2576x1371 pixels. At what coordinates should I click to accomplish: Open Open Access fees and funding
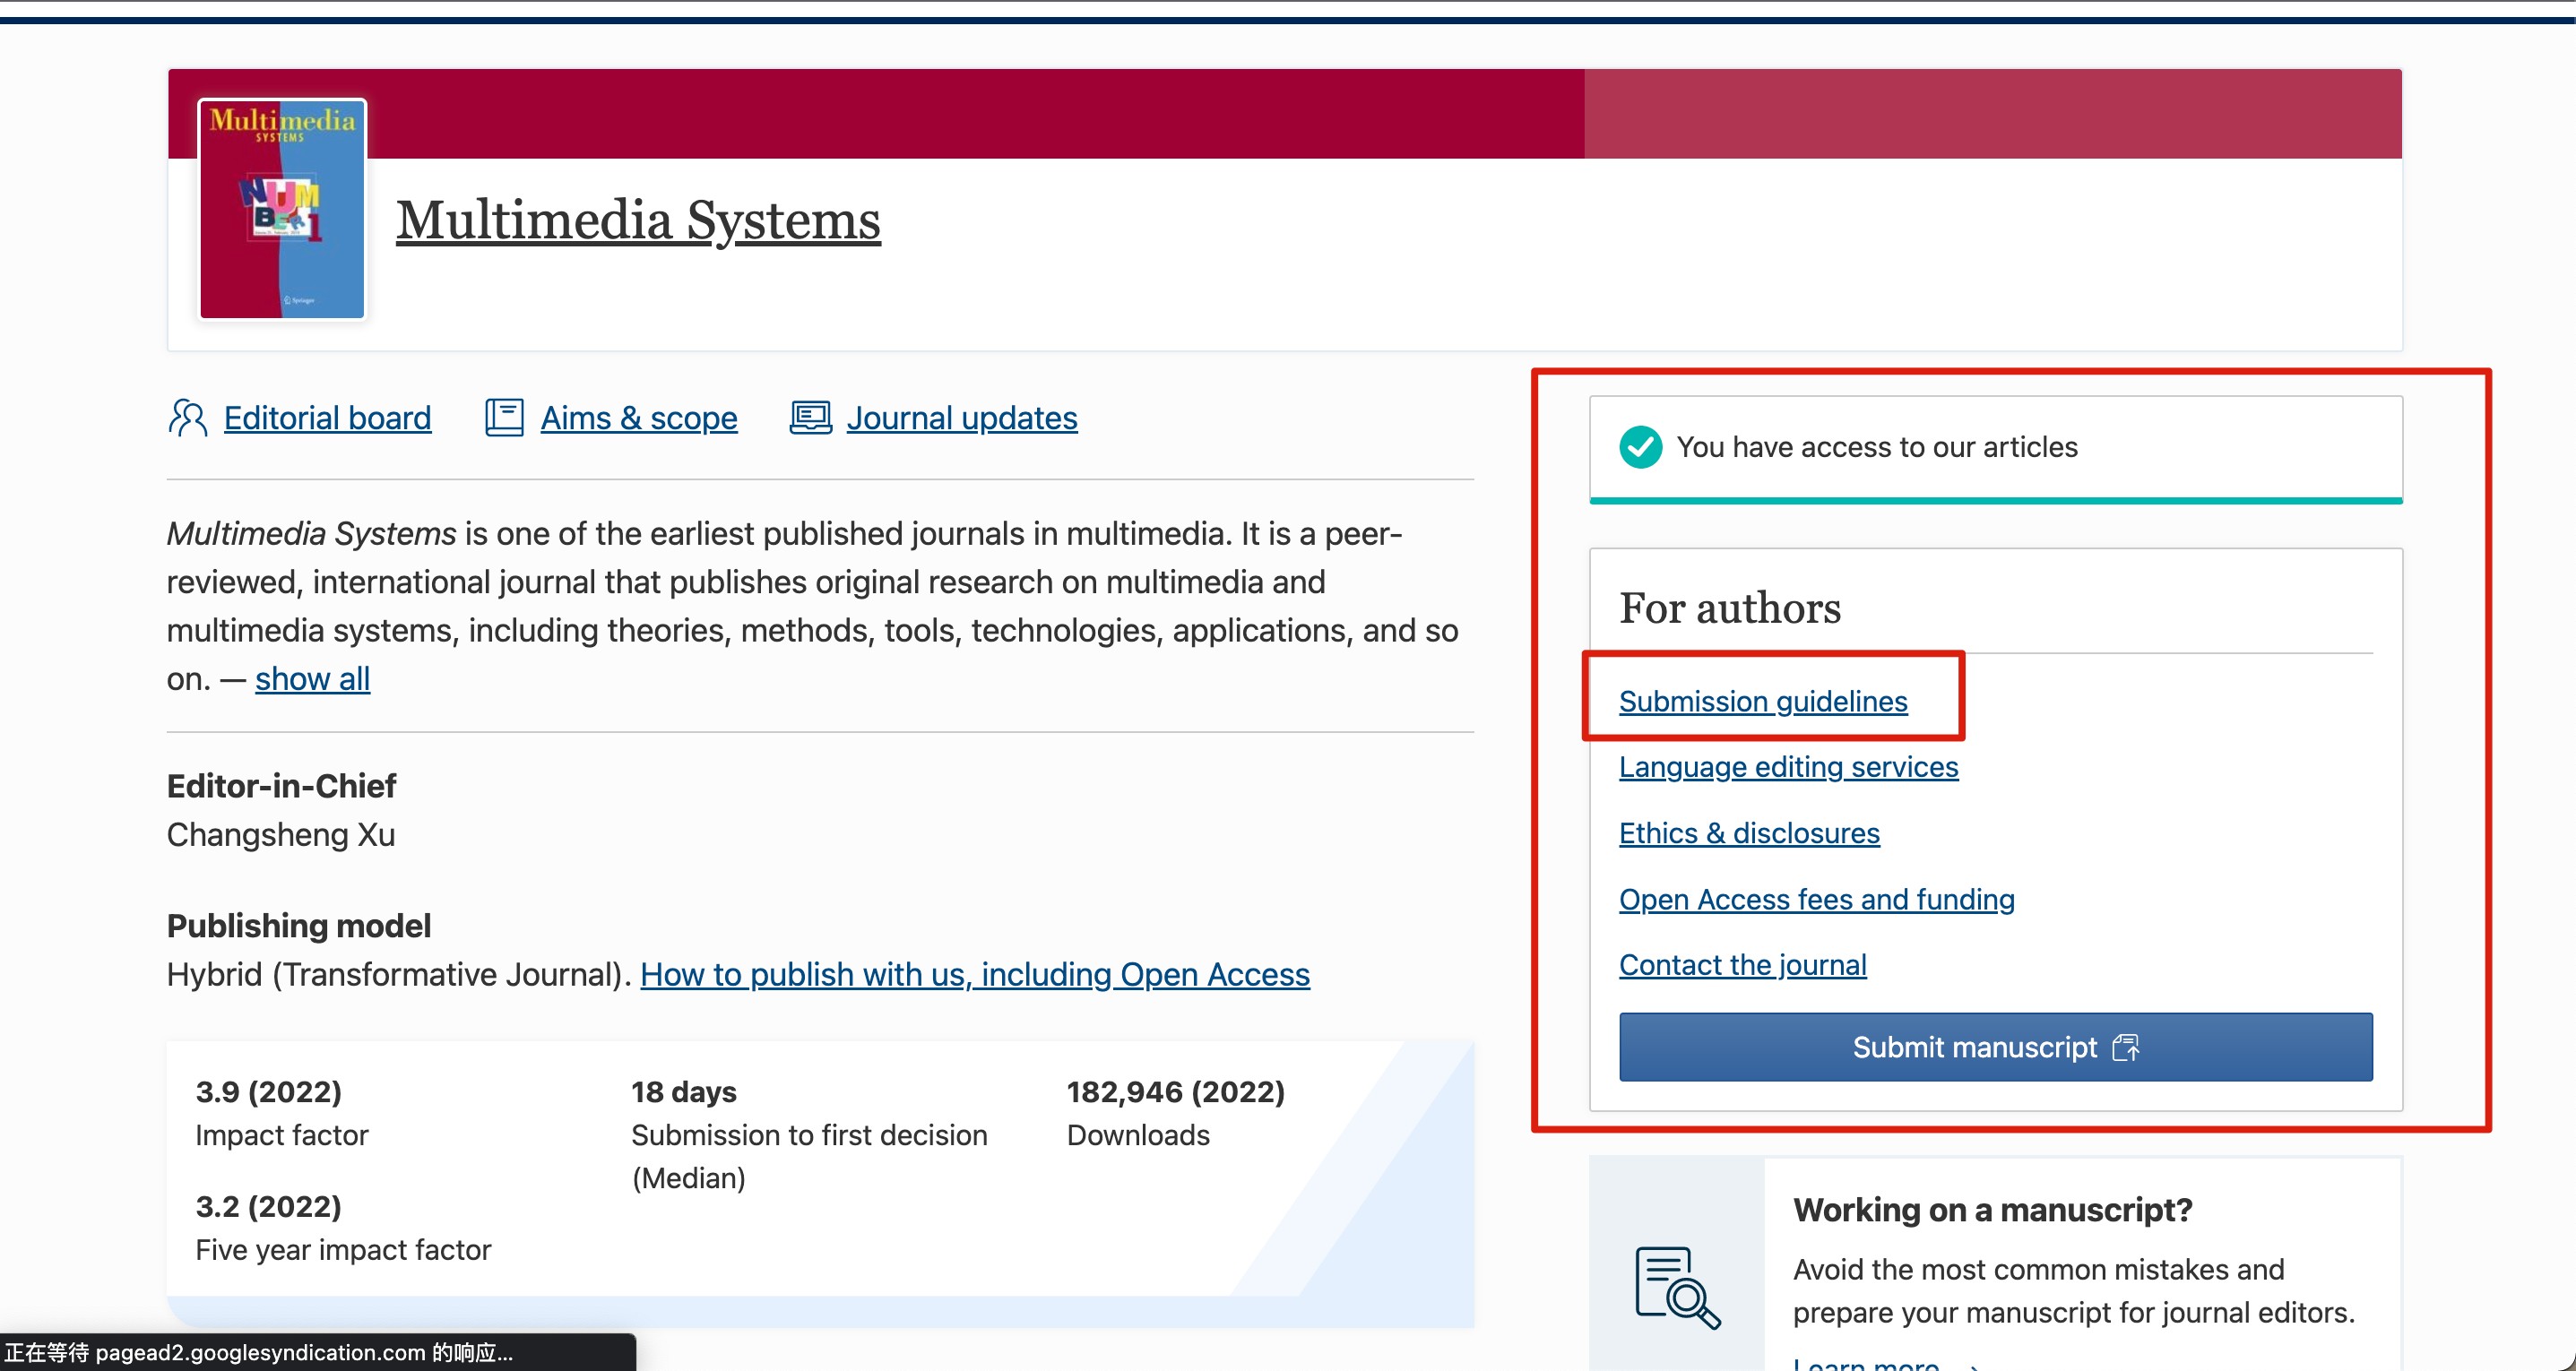click(1816, 900)
